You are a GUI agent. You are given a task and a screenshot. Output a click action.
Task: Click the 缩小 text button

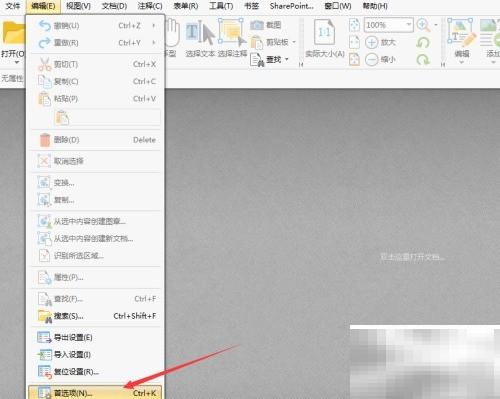388,60
